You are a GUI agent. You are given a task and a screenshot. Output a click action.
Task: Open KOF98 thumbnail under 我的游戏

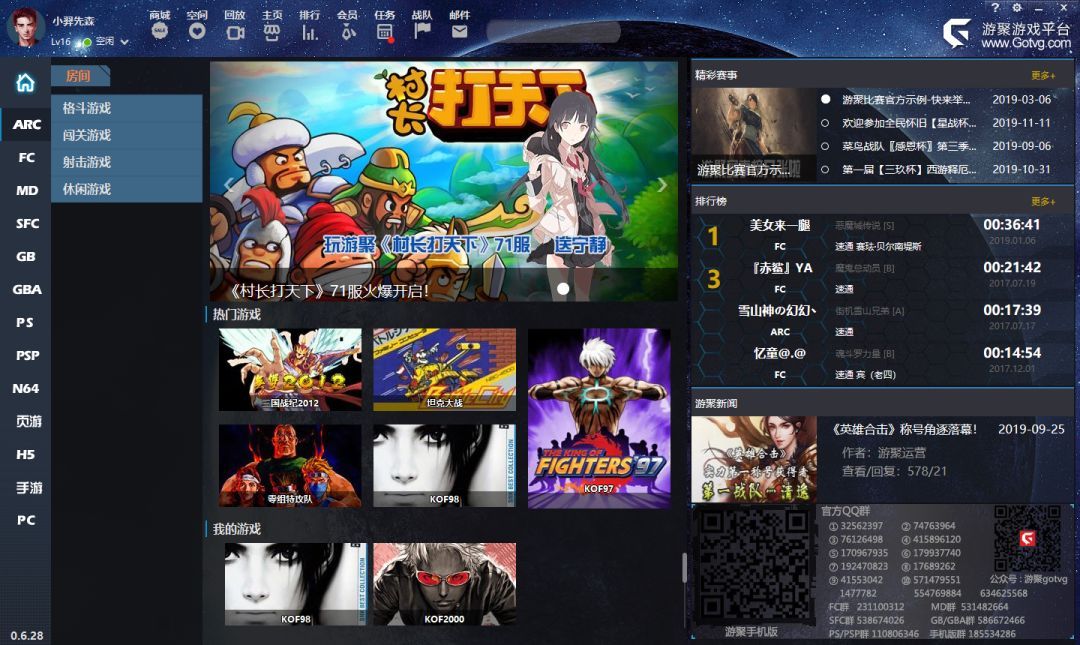coord(295,584)
